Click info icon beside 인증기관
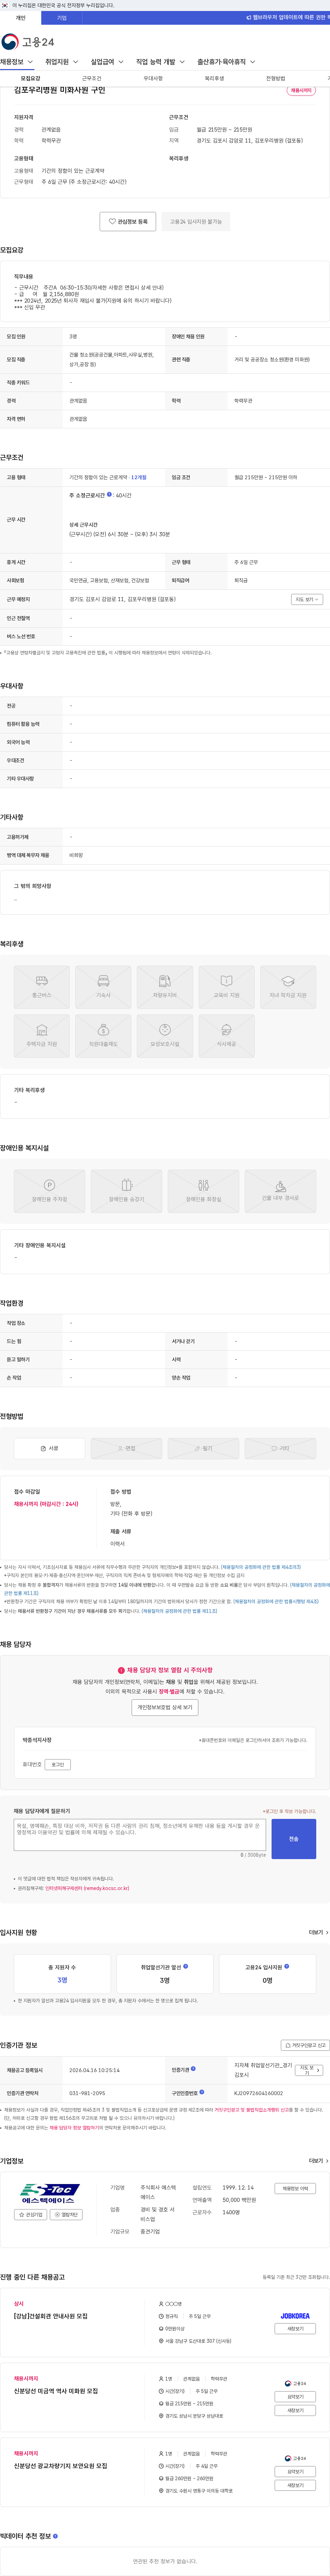The image size is (330, 2576). [193, 2069]
